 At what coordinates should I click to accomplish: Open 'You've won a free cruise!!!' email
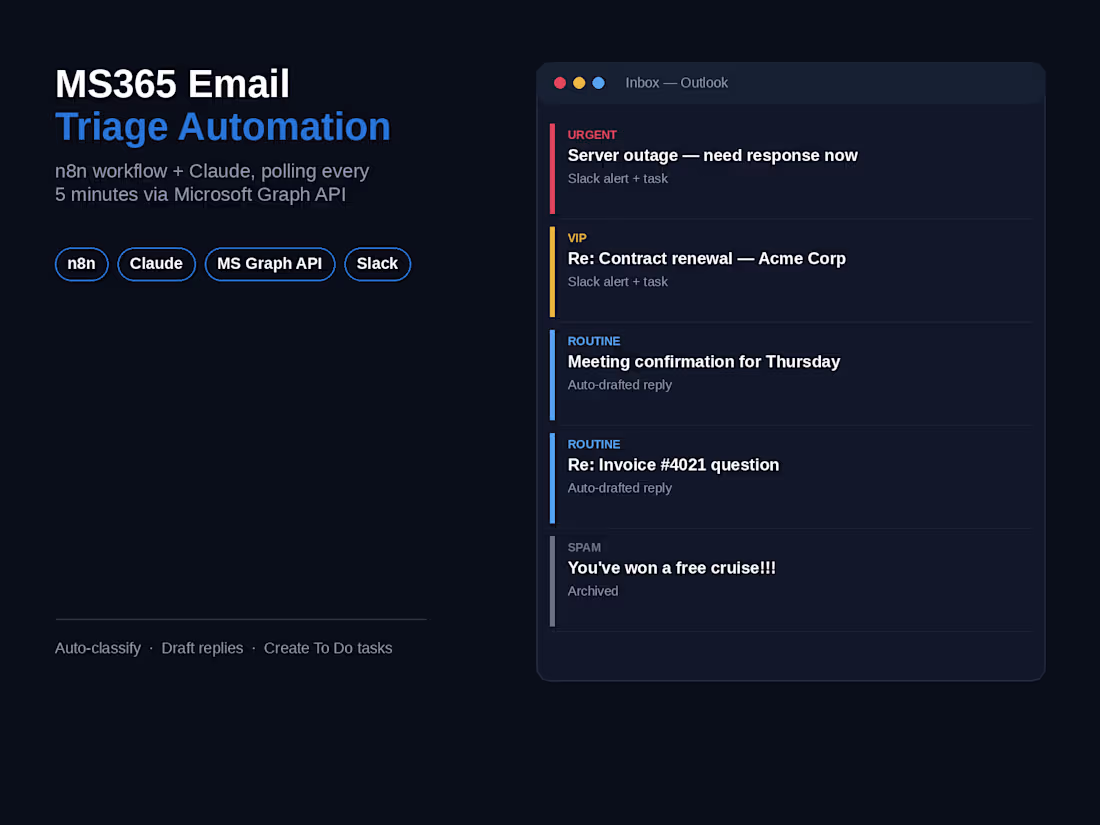pyautogui.click(x=791, y=580)
